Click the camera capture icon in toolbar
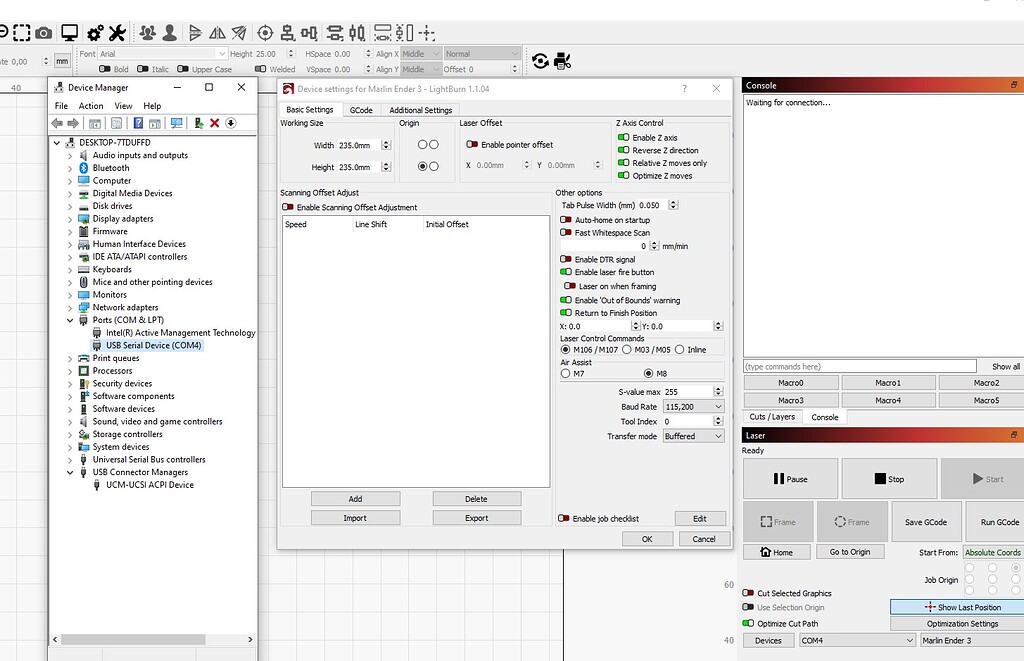The image size is (1024, 661). point(44,31)
